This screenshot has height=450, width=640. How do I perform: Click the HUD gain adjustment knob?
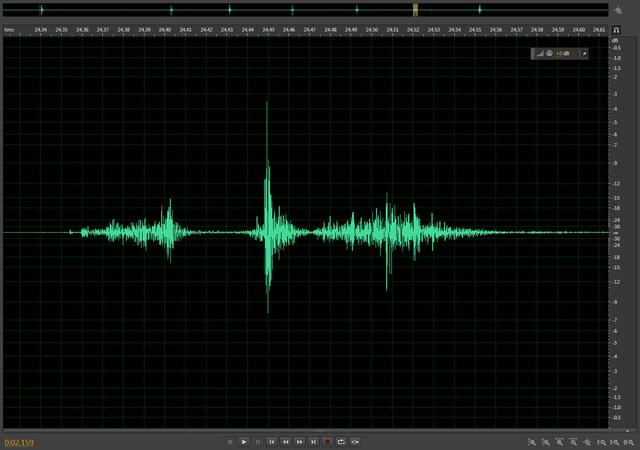click(549, 53)
